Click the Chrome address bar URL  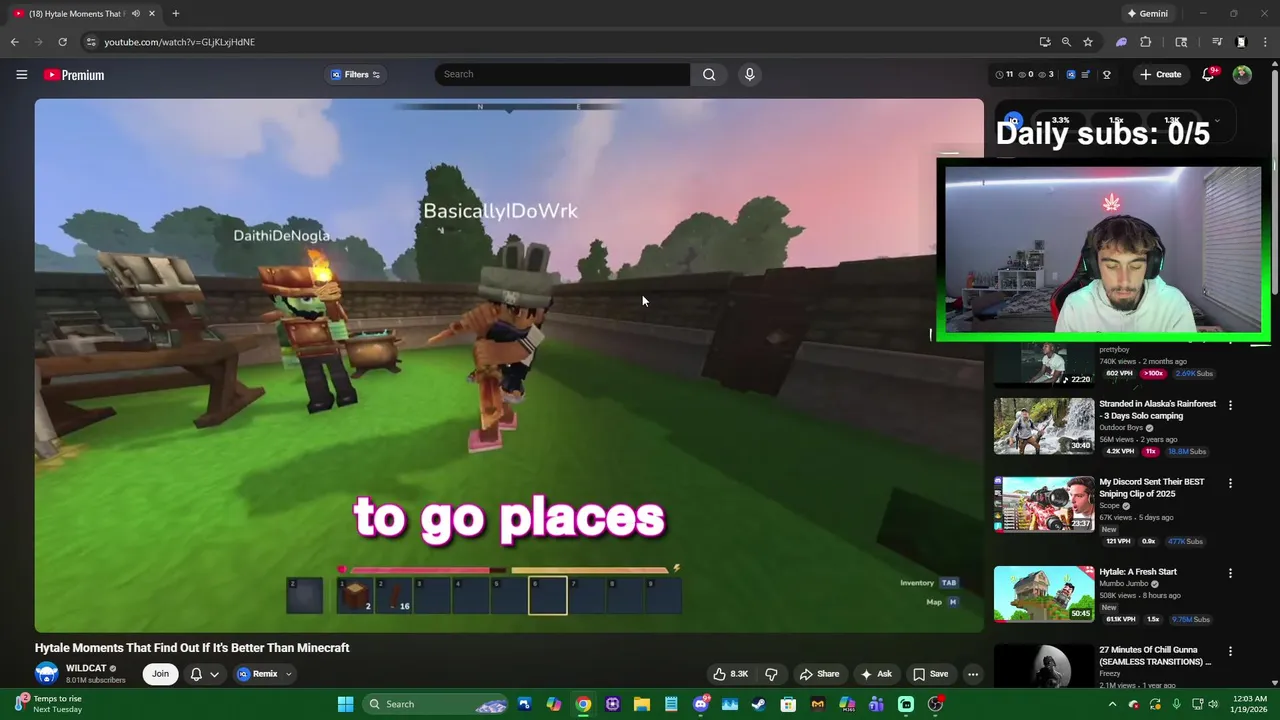pos(180,42)
